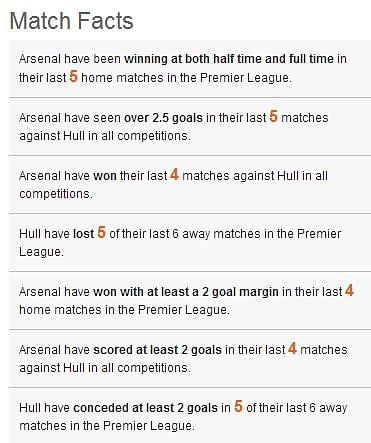Select the 'Hull have lost' fact row
The width and height of the screenshot is (371, 443).
190,242
